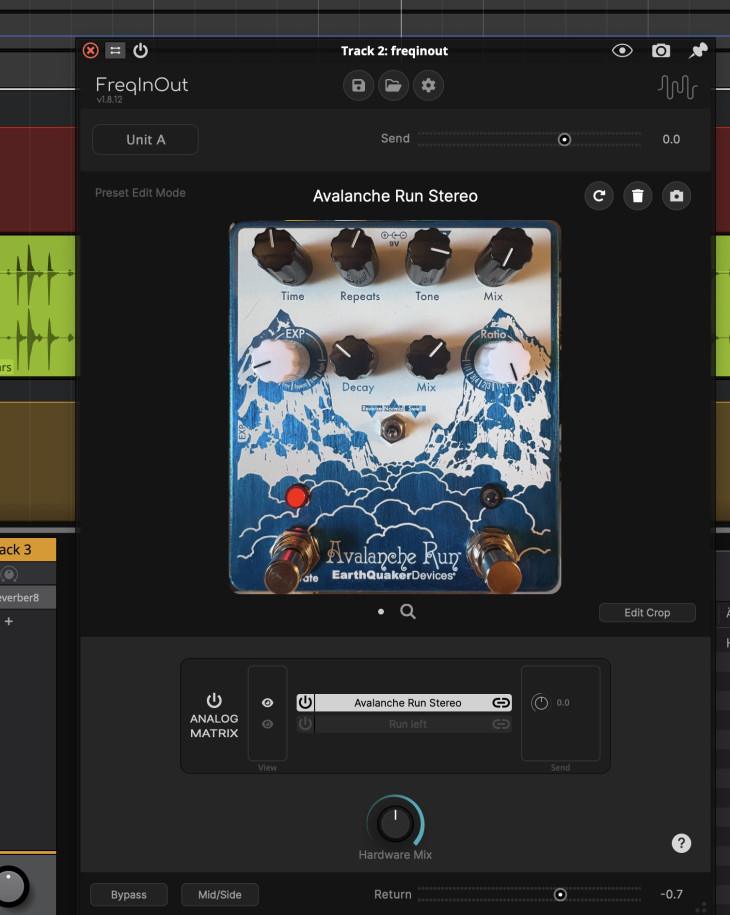Toggle power for Run left slot
Image resolution: width=730 pixels, height=915 pixels.
(x=305, y=724)
